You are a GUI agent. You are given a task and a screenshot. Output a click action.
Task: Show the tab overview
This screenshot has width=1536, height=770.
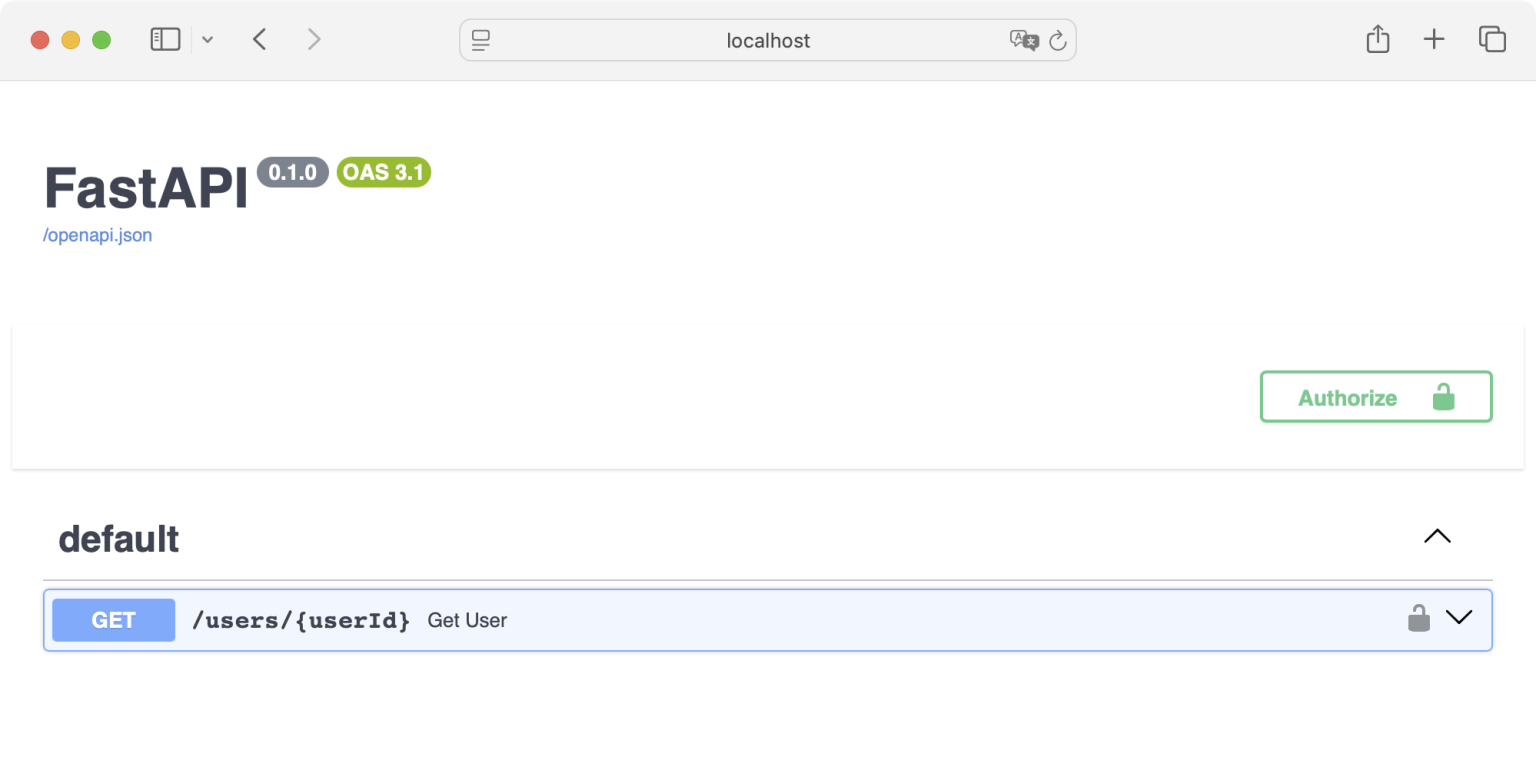tap(1492, 40)
